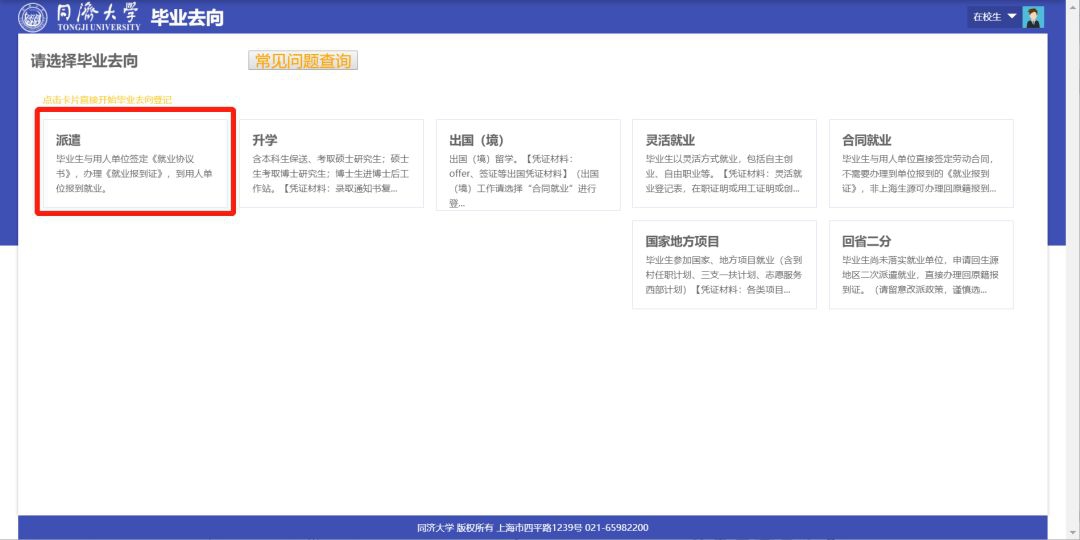The width and height of the screenshot is (1080, 540).
Task: Open the 常见问题查询 button
Action: (x=302, y=61)
